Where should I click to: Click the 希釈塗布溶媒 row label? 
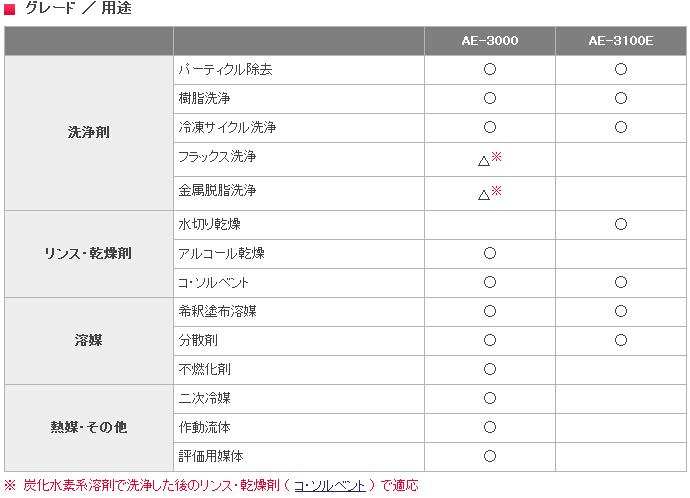pyautogui.click(x=217, y=311)
